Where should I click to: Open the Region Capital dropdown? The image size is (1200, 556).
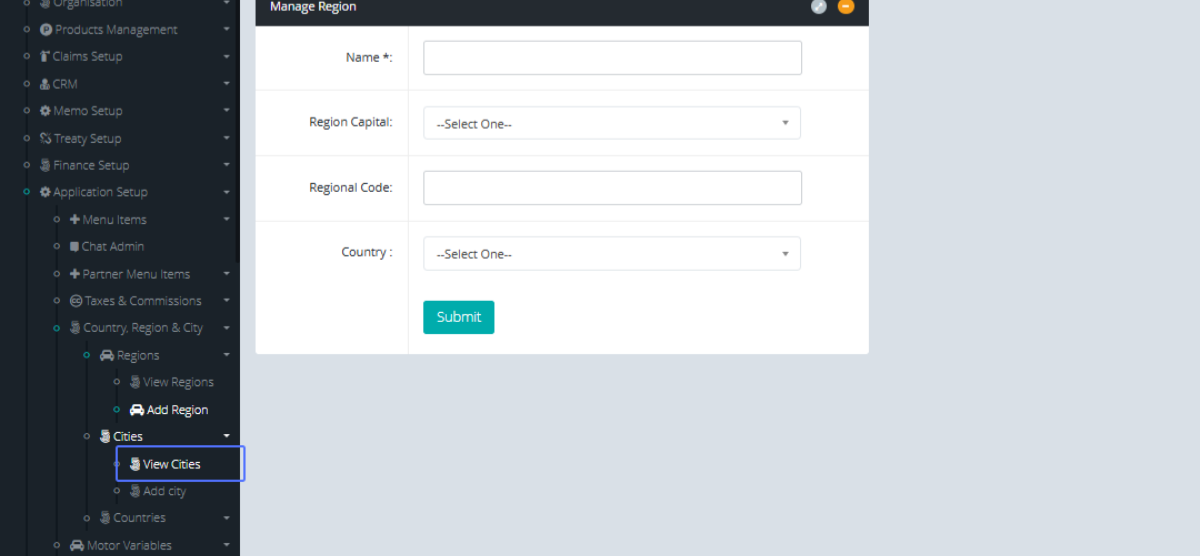[x=612, y=123]
